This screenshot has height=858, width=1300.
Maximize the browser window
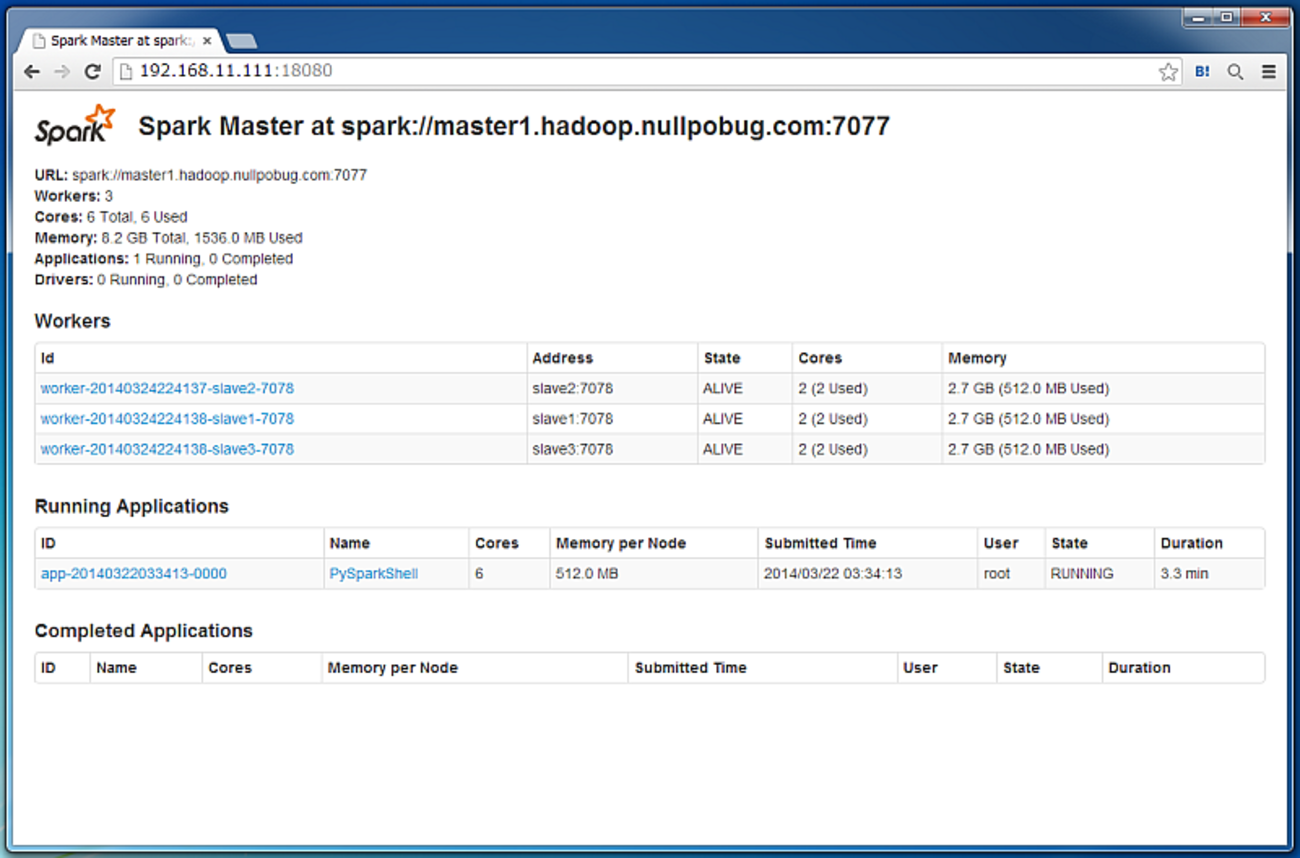pos(1226,17)
